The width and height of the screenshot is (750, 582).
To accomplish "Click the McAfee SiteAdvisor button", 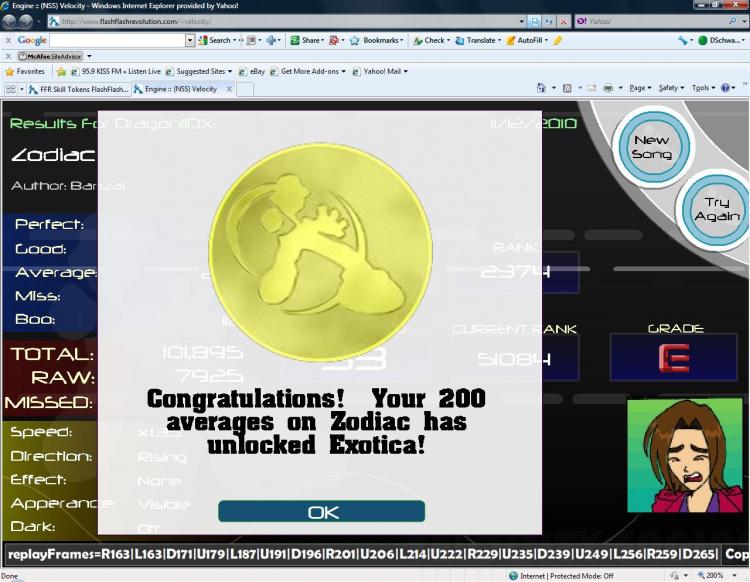I will click(x=50, y=56).
